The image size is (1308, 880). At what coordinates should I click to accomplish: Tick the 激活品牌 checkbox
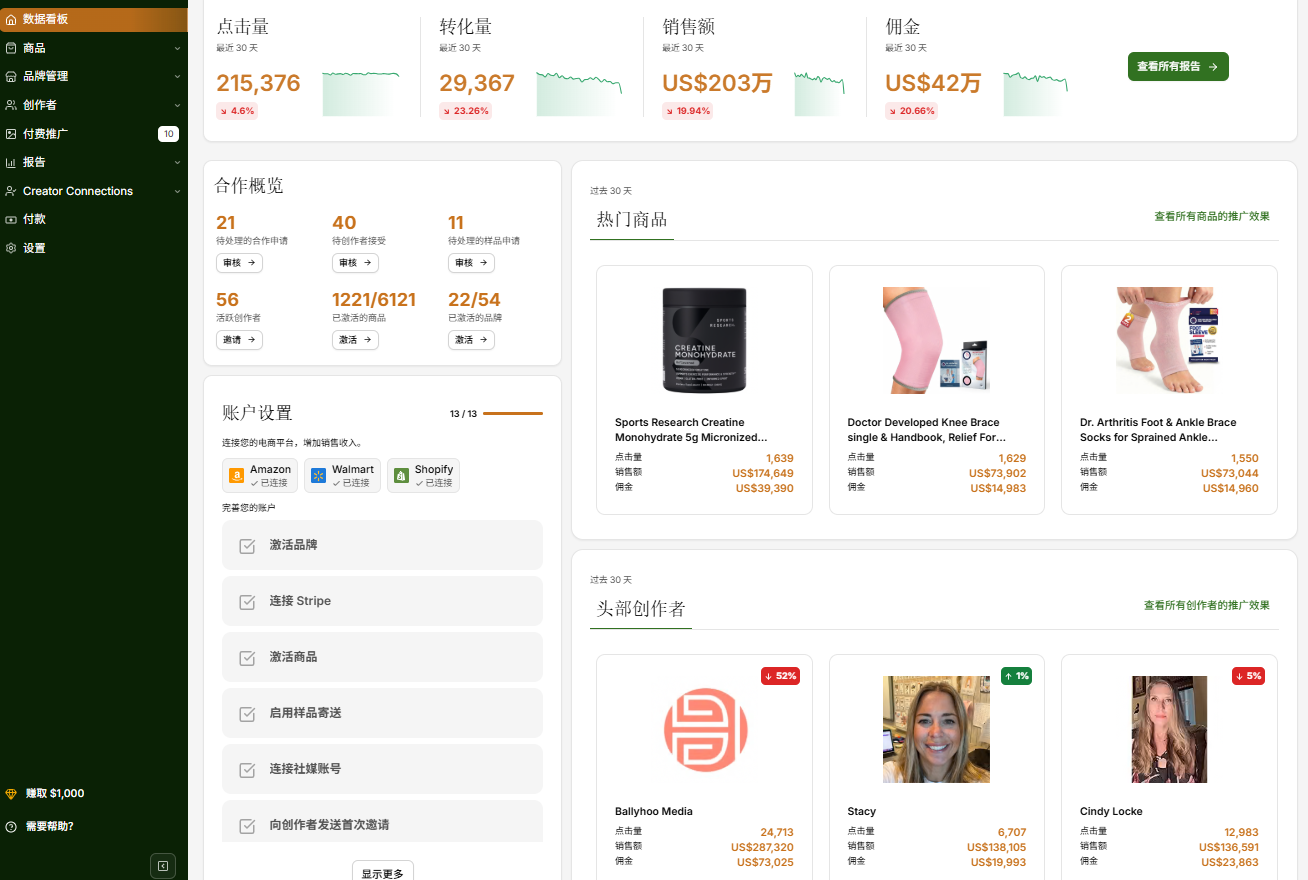(247, 546)
